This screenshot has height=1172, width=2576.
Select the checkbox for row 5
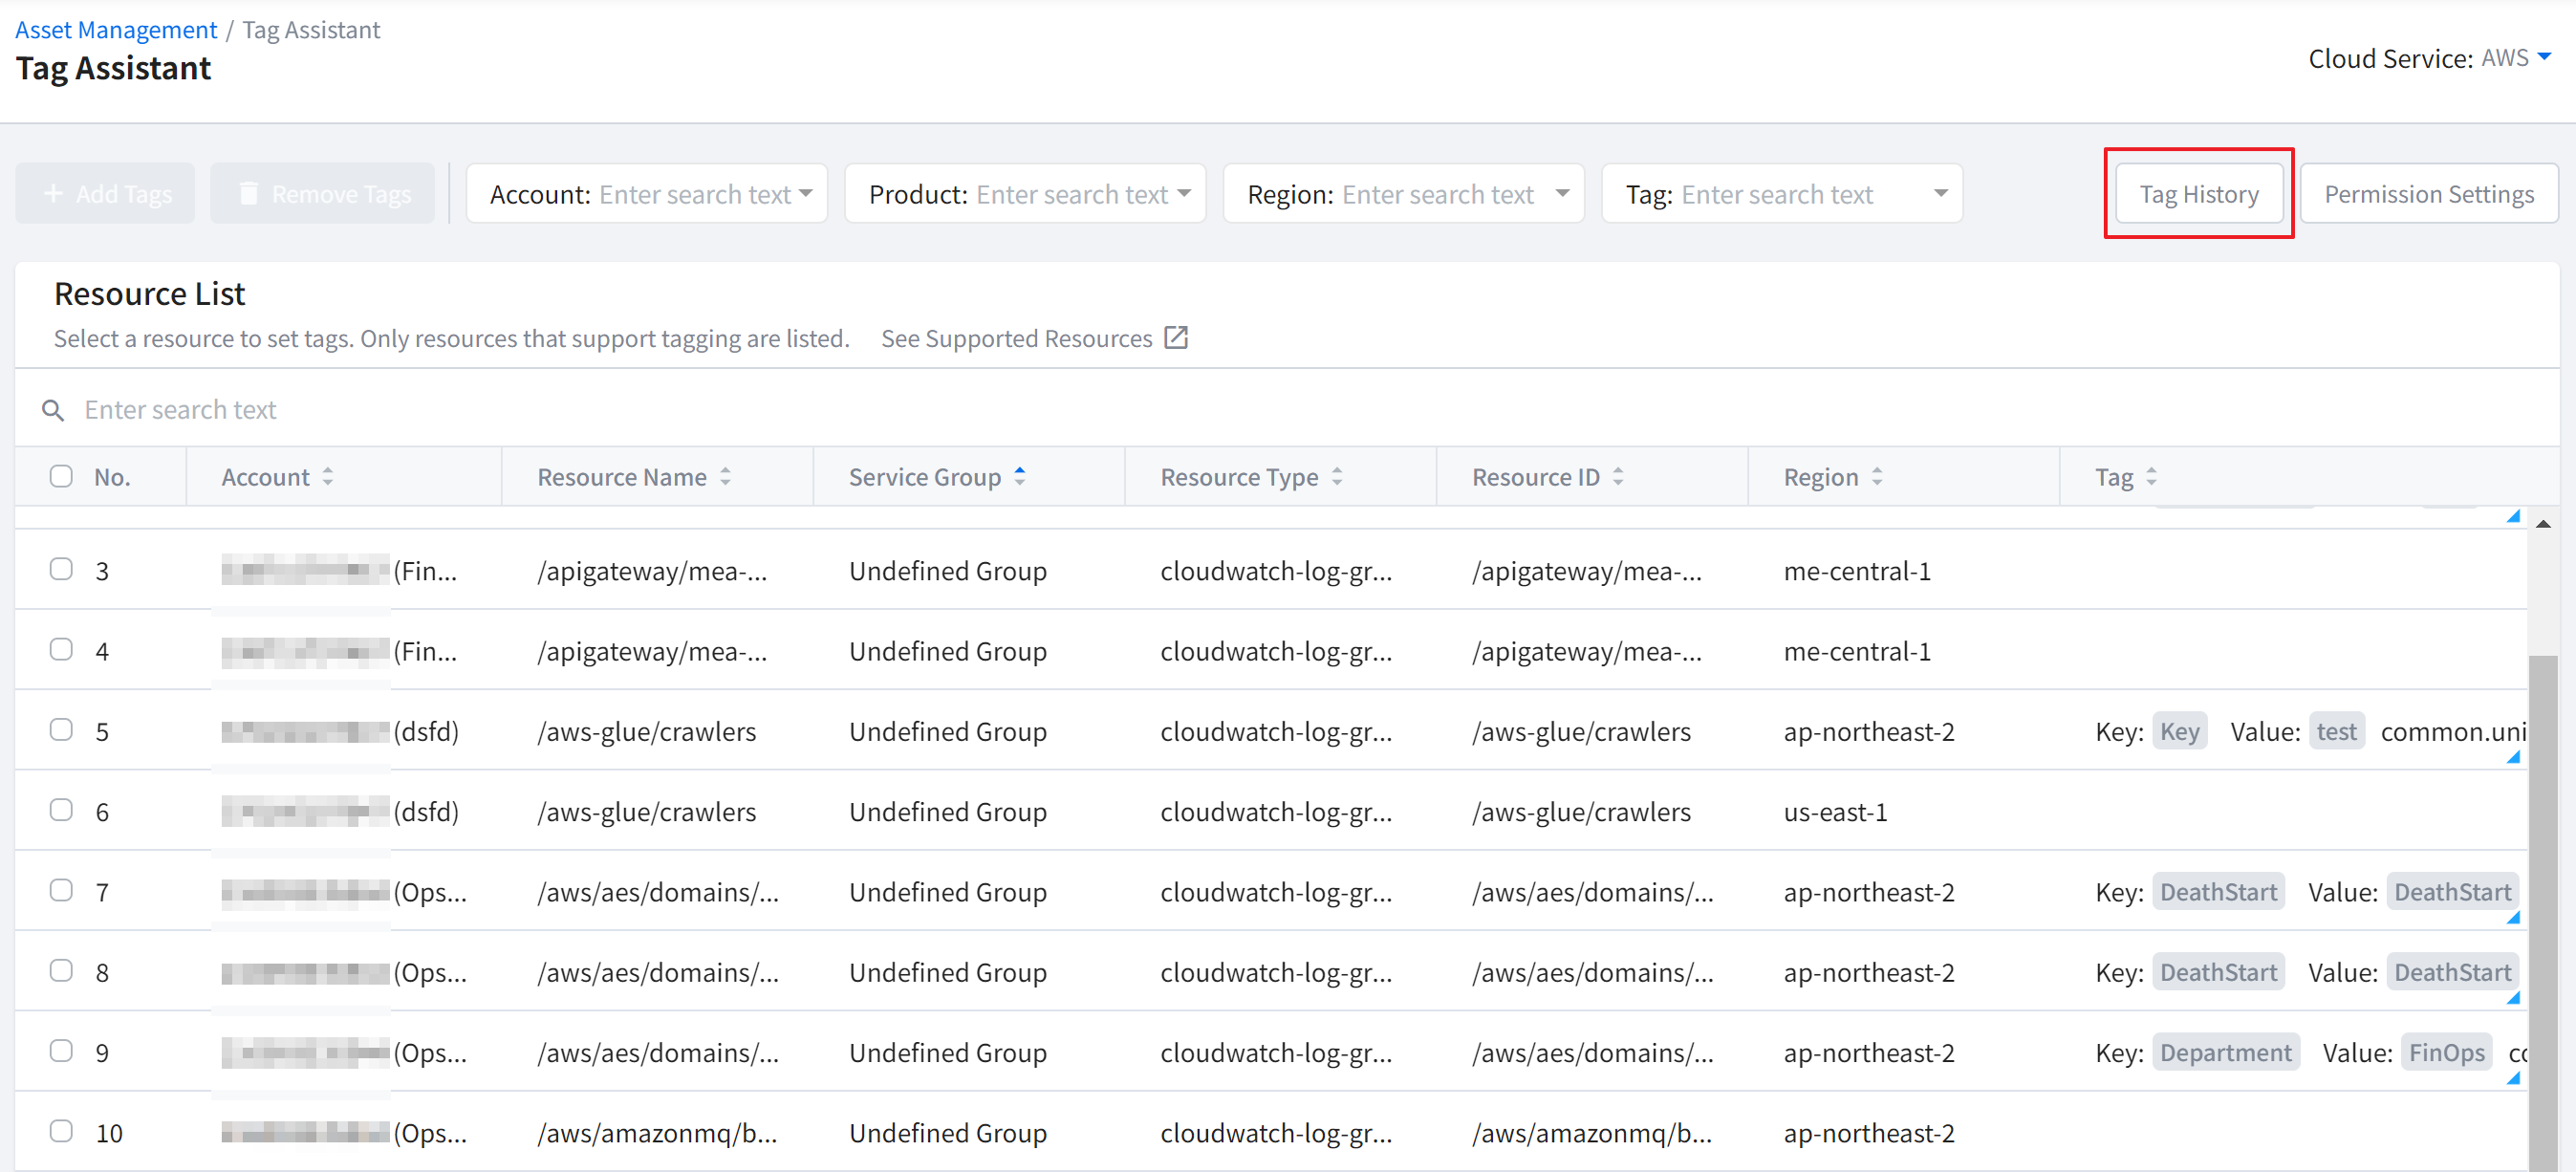click(61, 730)
